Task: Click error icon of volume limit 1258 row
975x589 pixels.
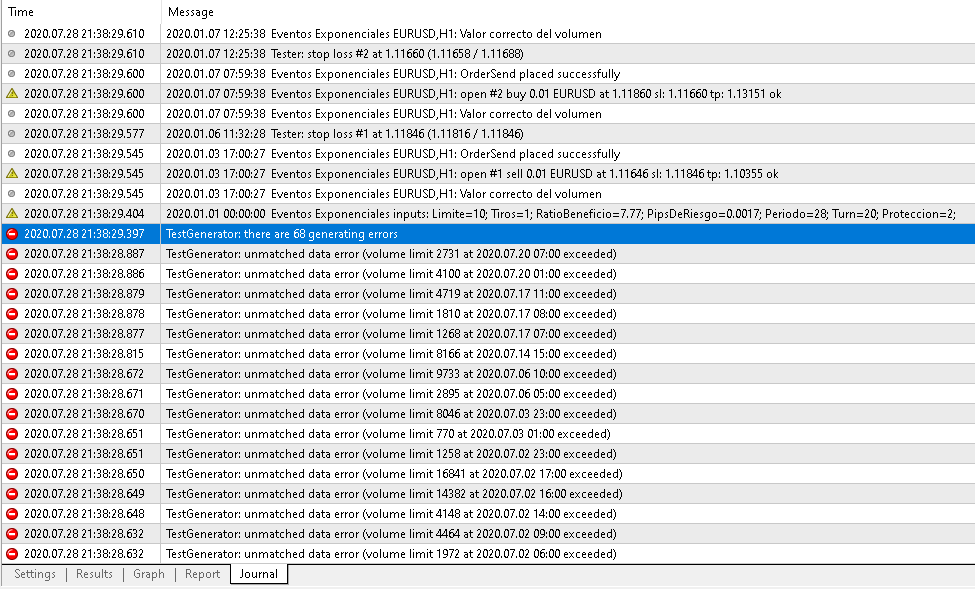Action: click(12, 453)
